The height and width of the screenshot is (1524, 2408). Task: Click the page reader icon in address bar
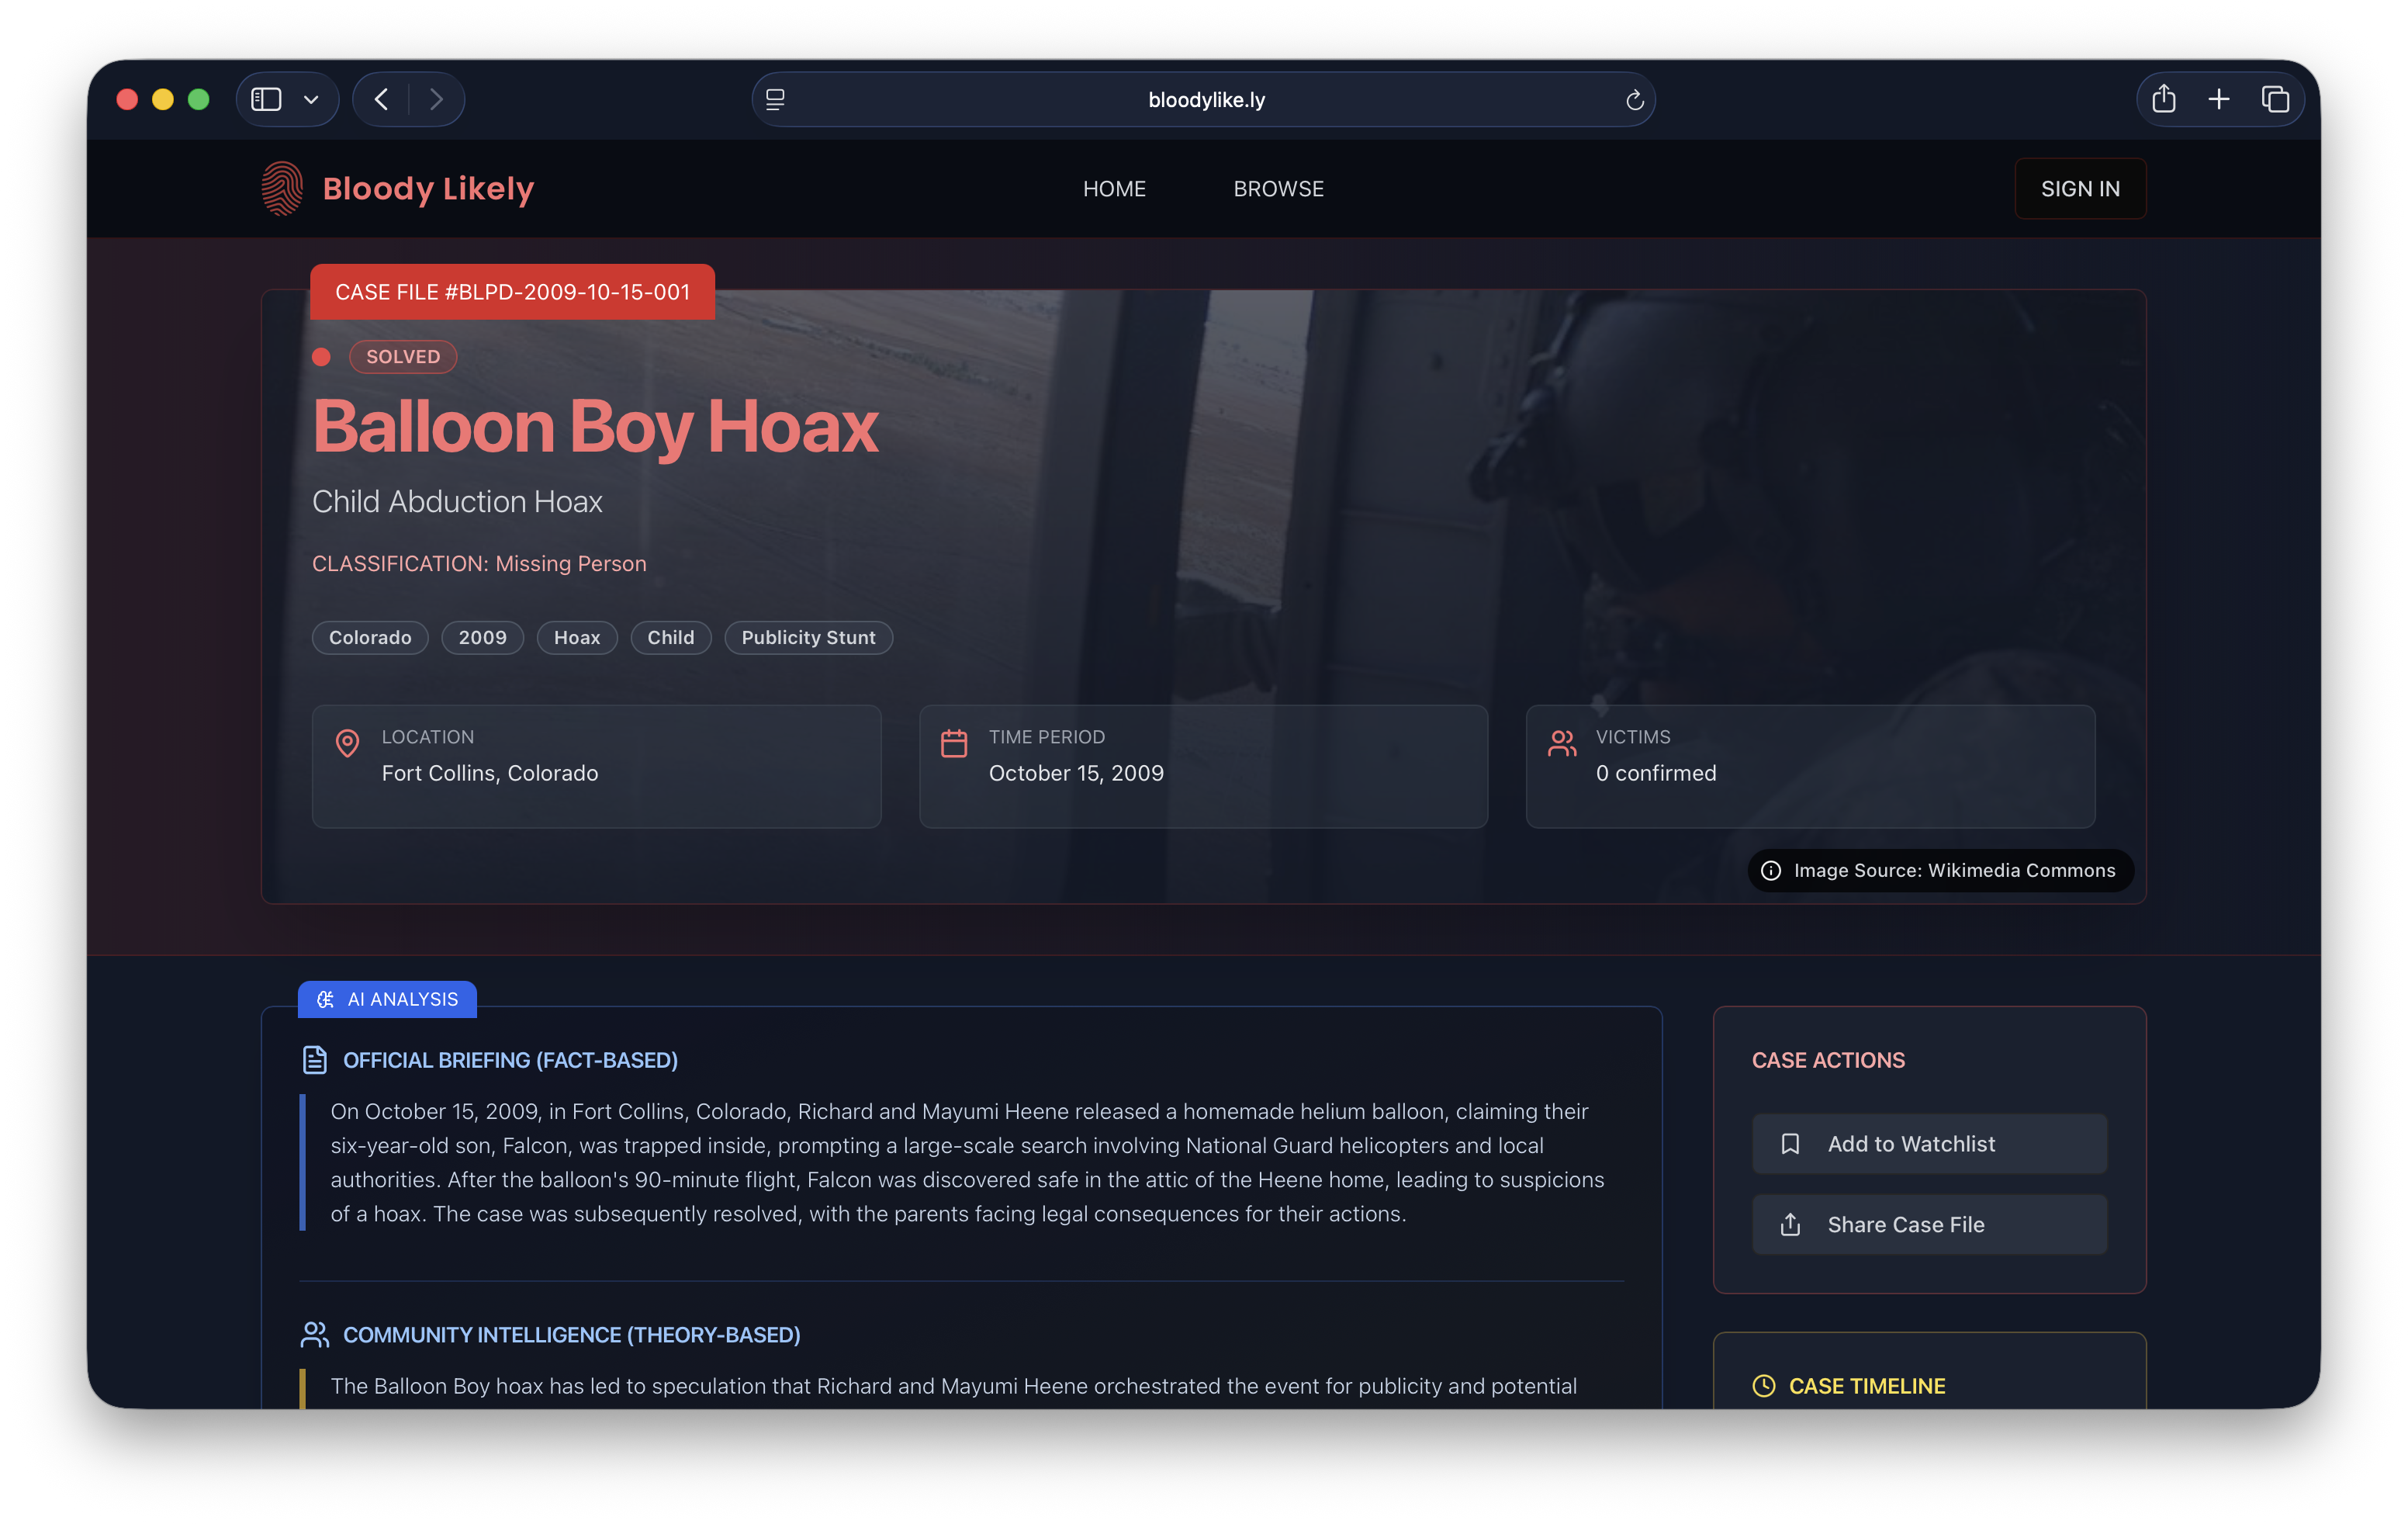click(x=775, y=99)
